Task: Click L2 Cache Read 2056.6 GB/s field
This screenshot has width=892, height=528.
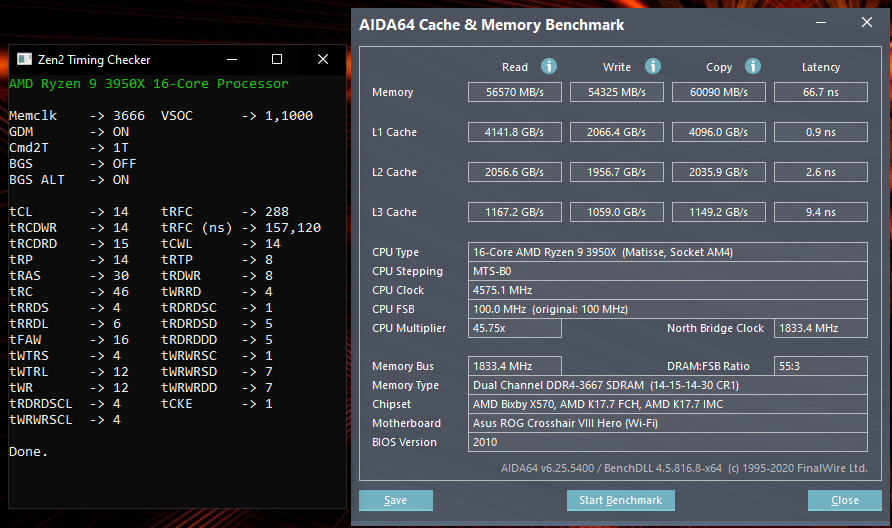Action: (515, 172)
